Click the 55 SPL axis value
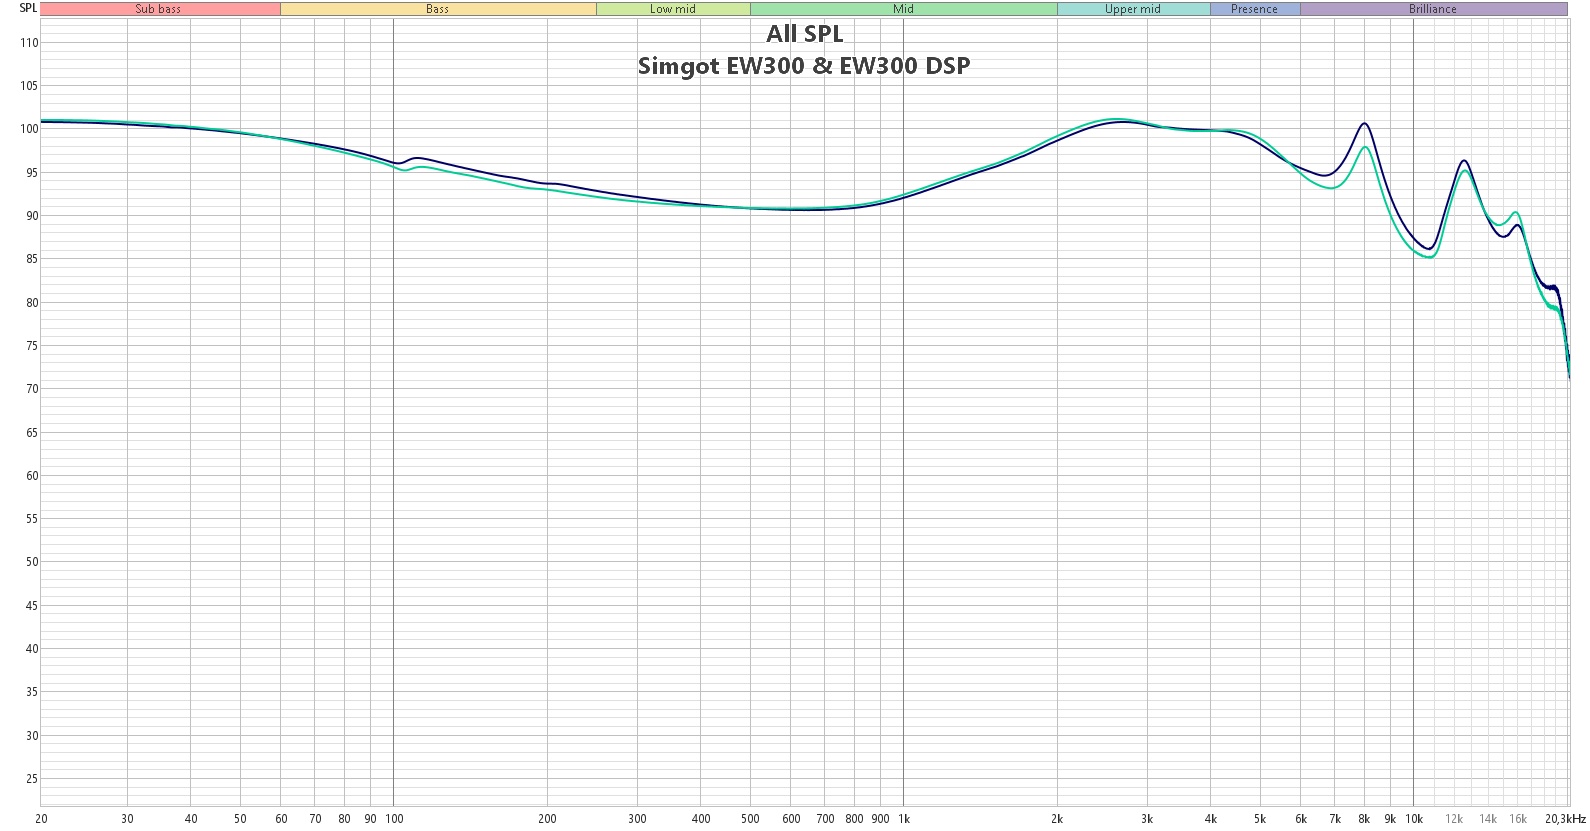1590x831 pixels. [31, 519]
